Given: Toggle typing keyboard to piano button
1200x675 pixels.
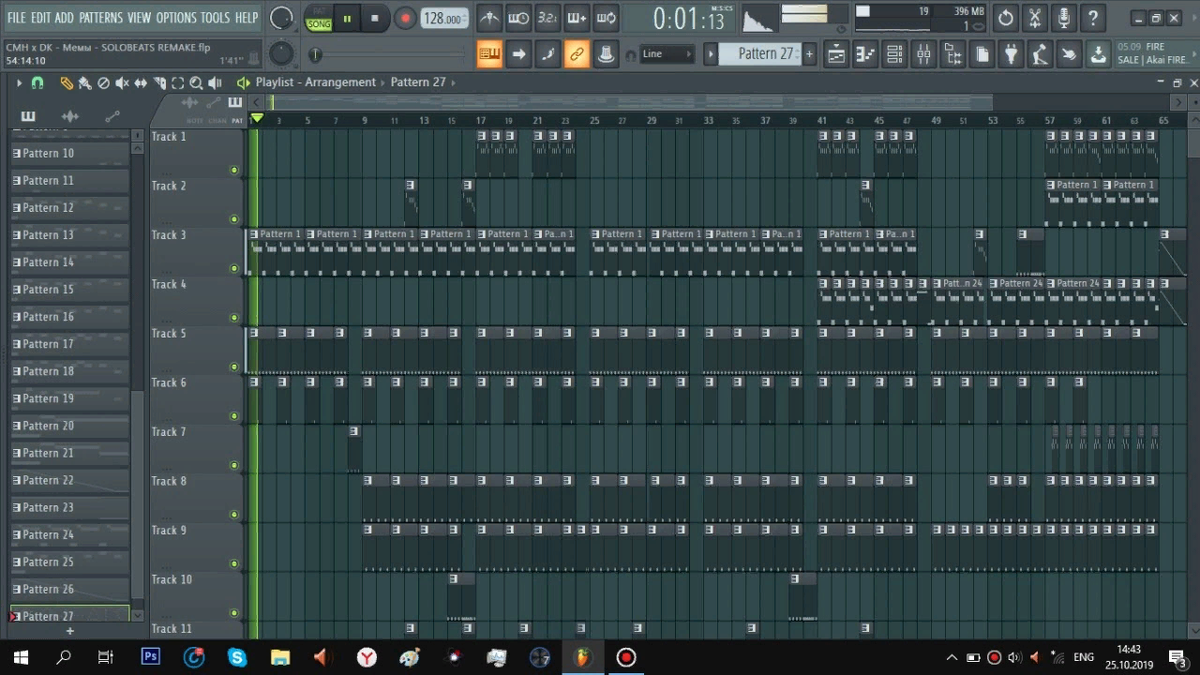Looking at the screenshot, I should coord(490,55).
